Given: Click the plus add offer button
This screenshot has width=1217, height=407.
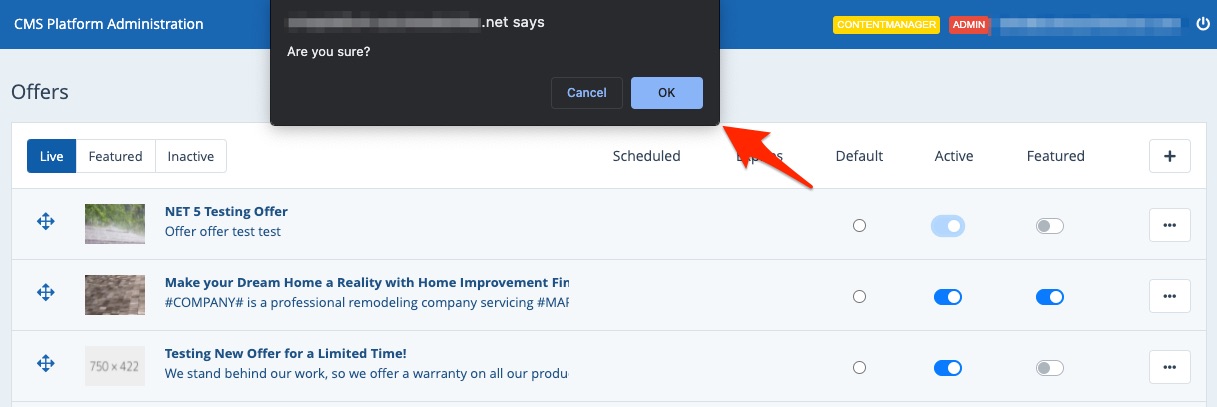Looking at the screenshot, I should (x=1169, y=156).
